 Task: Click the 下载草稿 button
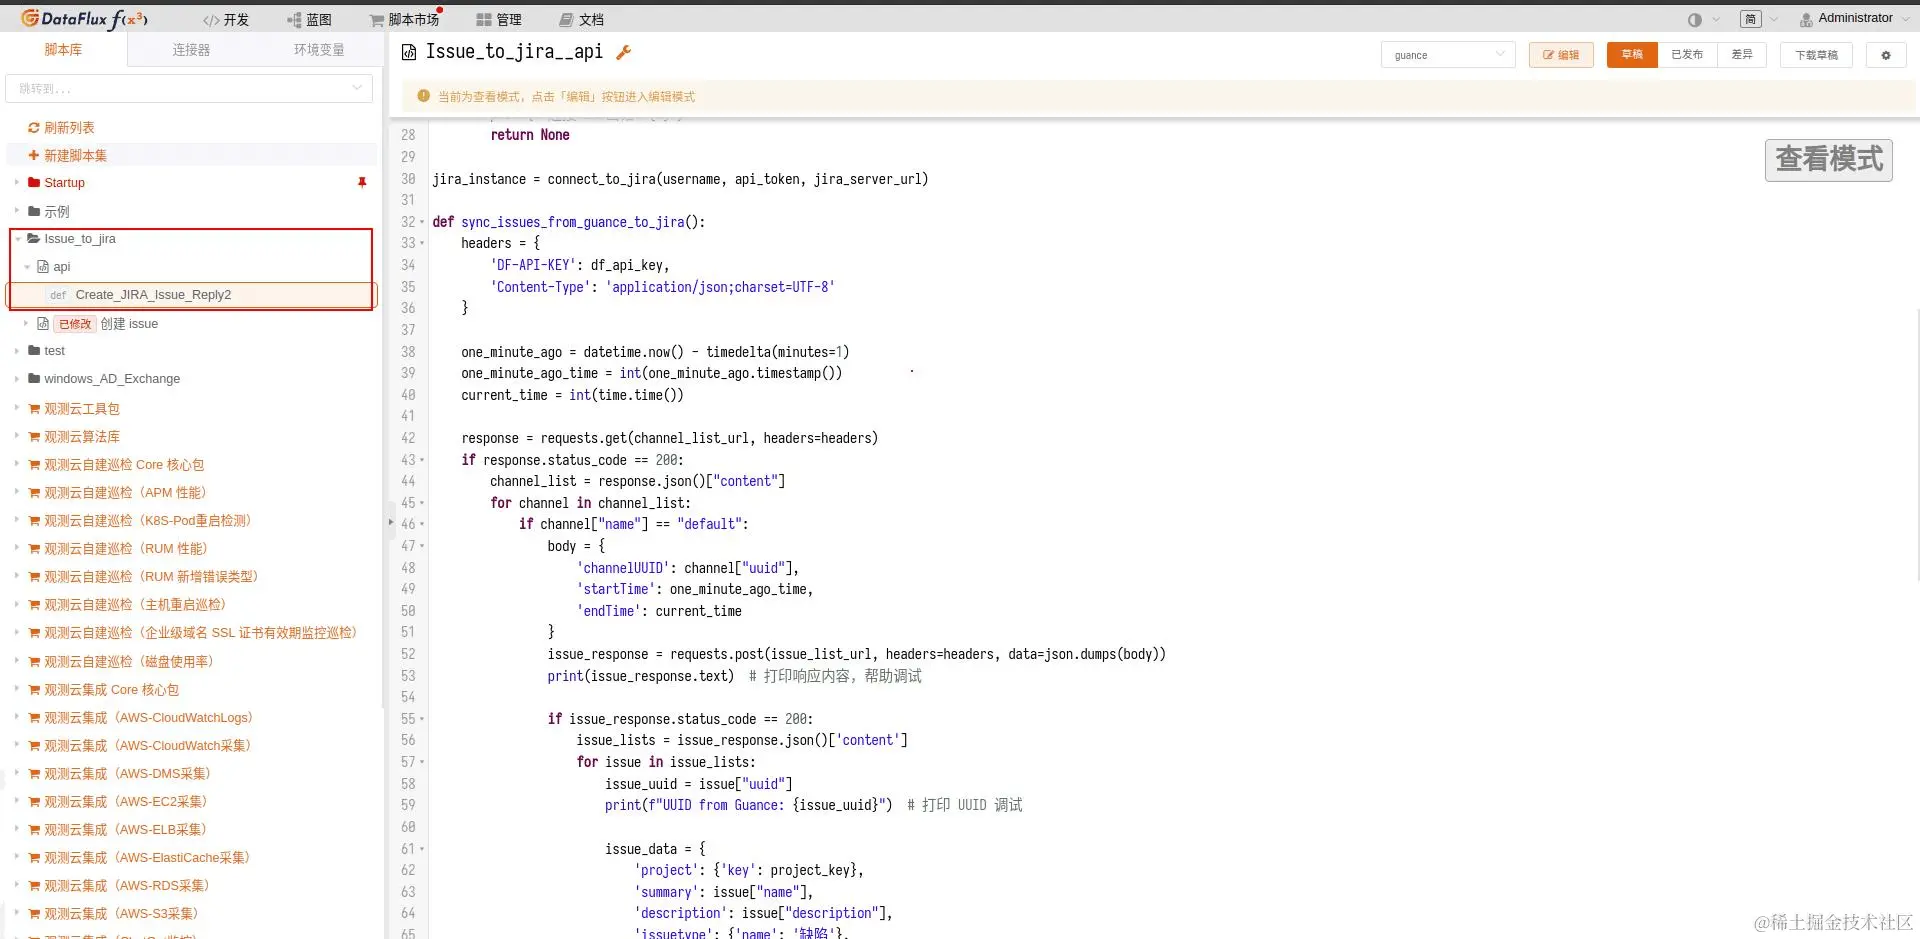click(1816, 55)
